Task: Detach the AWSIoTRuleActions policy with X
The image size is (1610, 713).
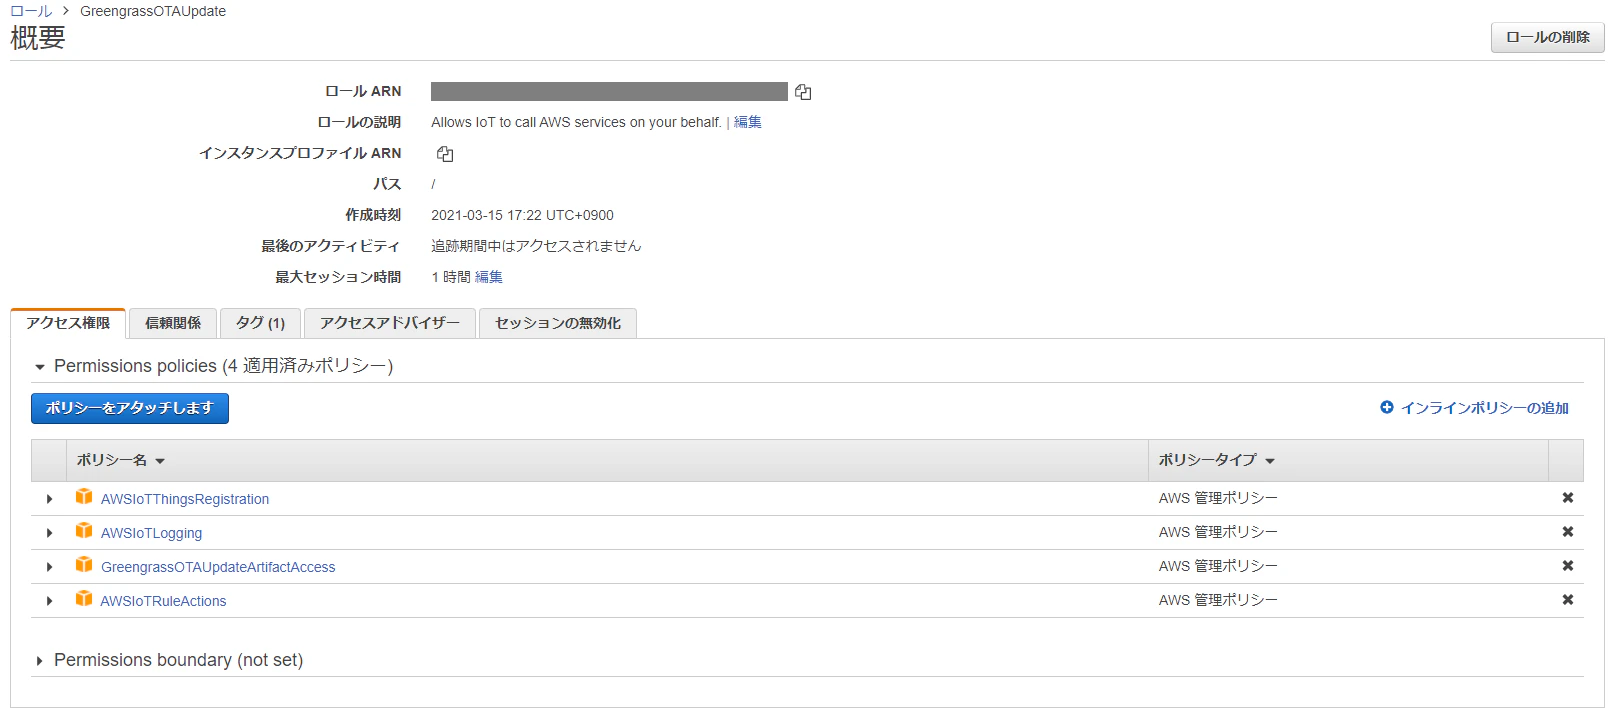Action: click(x=1568, y=600)
